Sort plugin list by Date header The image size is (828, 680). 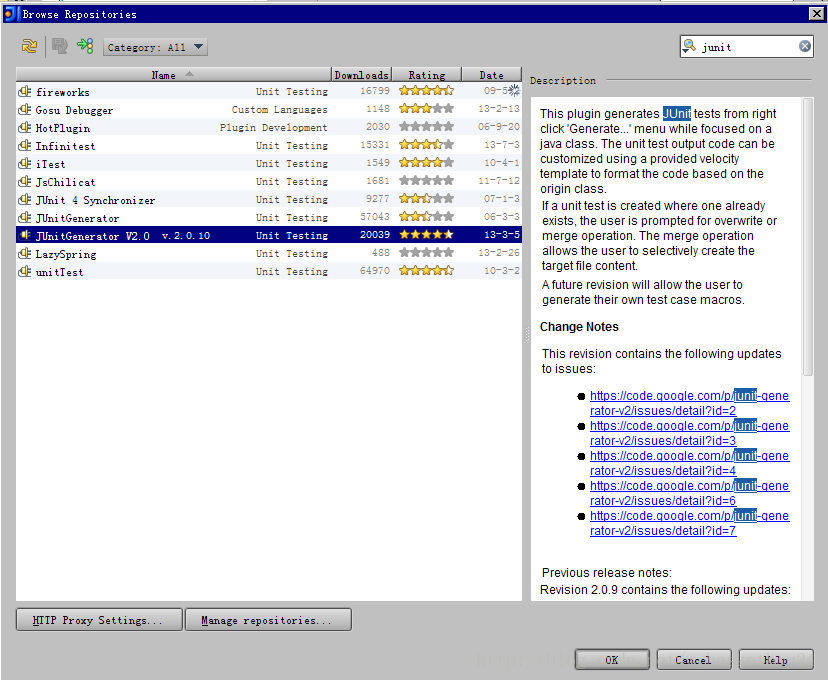(491, 75)
